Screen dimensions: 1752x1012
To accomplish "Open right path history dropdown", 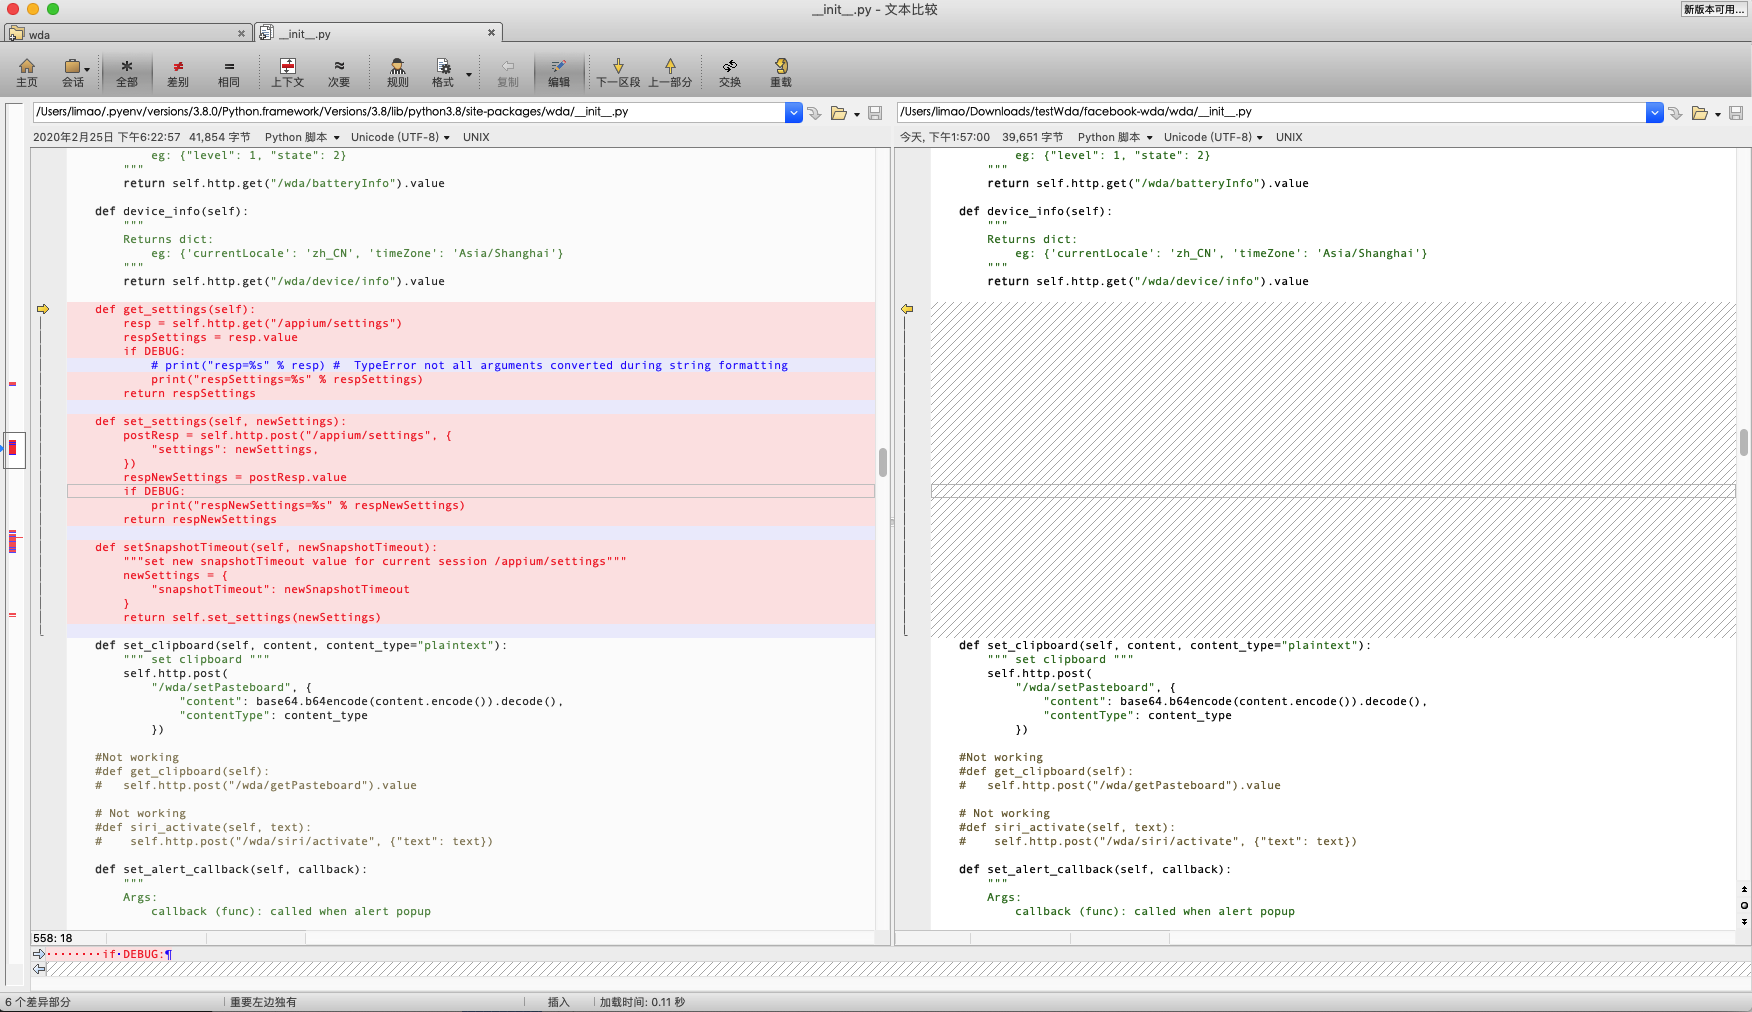I will (x=1655, y=112).
